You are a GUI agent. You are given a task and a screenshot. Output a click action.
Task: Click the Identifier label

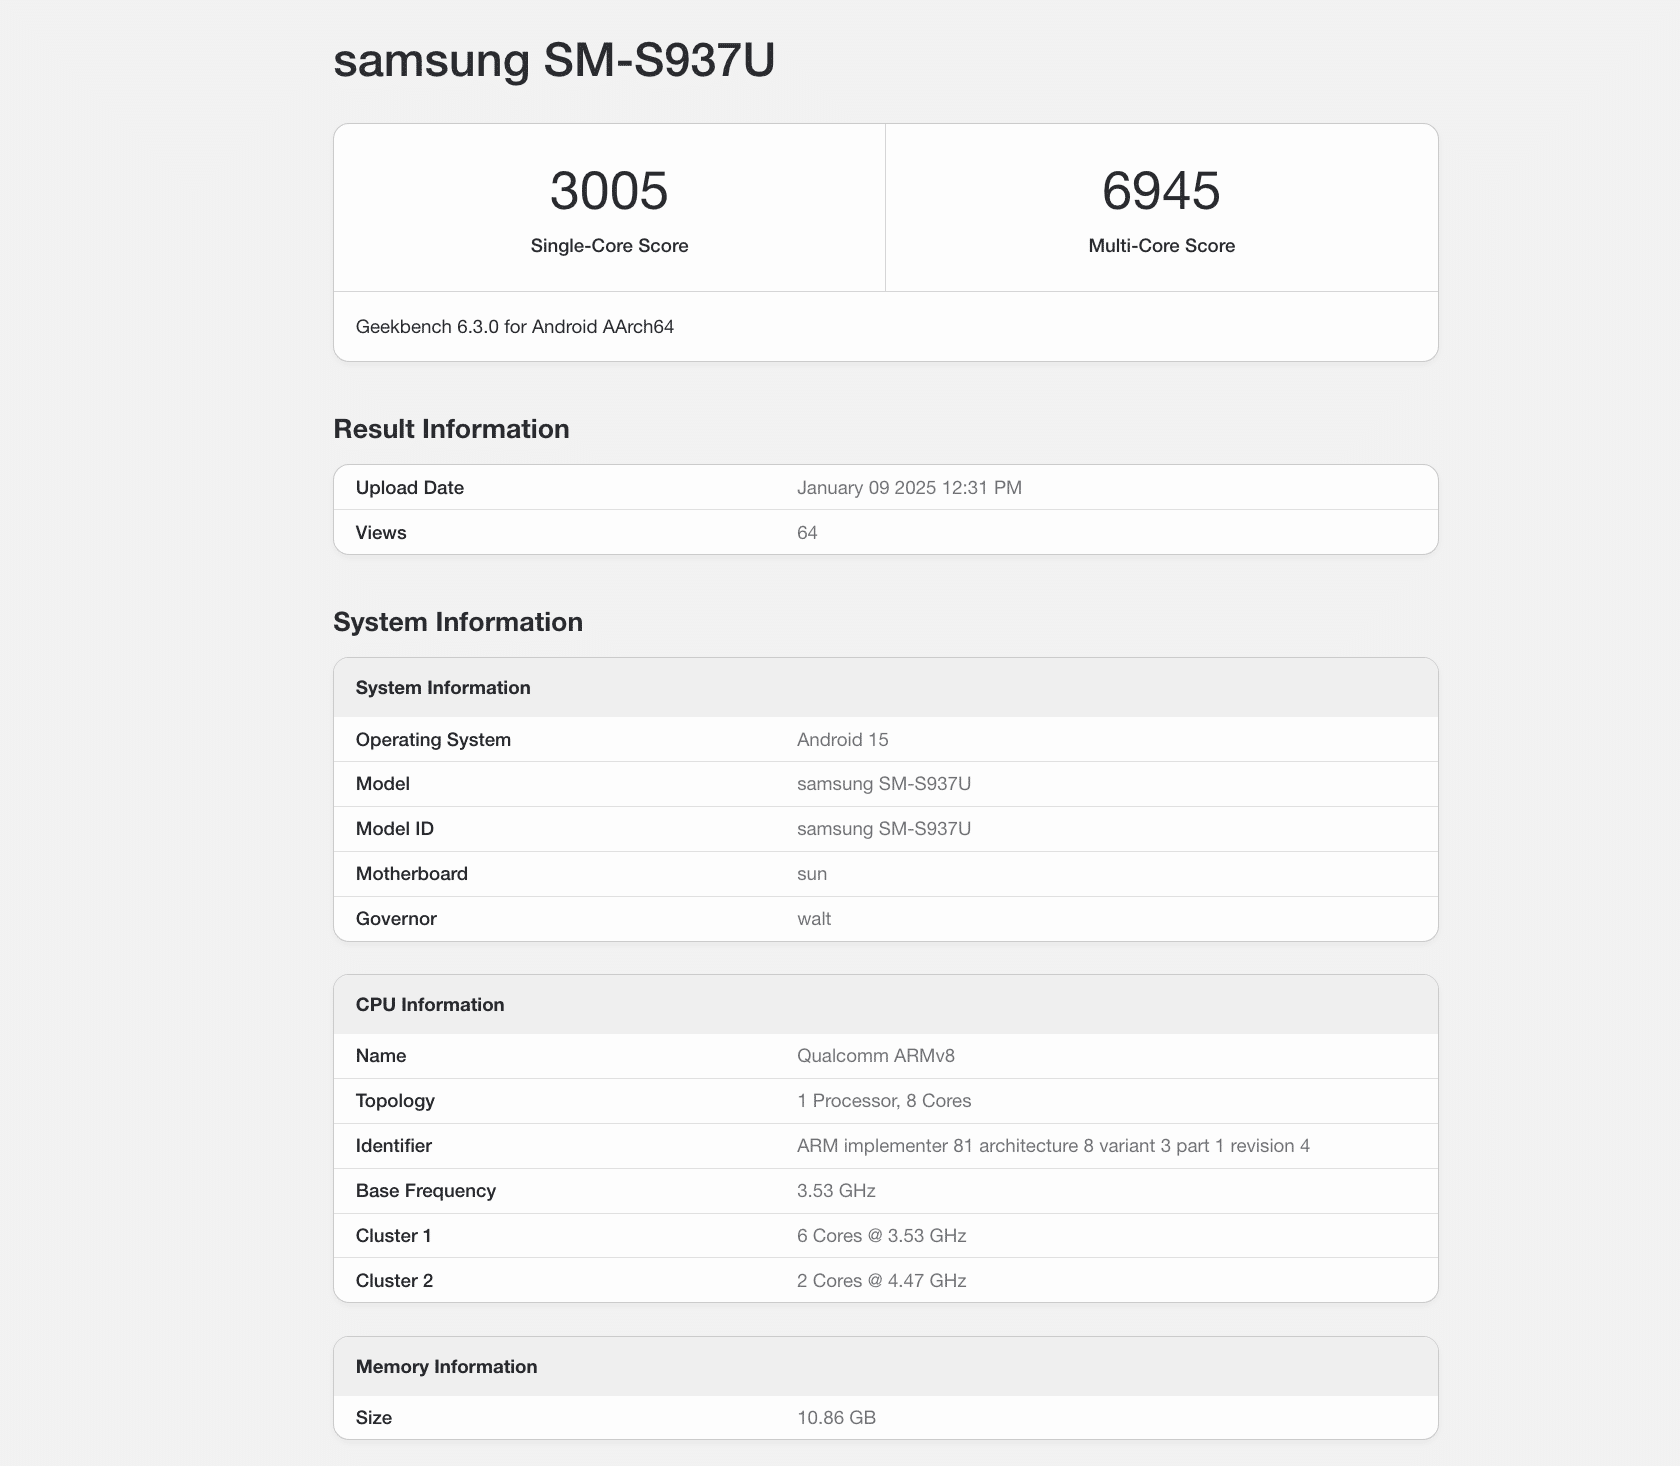coord(394,1146)
